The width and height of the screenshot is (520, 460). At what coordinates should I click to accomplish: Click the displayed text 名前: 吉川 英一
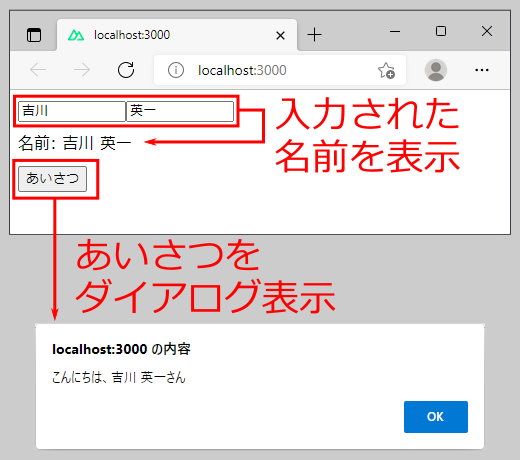75,143
